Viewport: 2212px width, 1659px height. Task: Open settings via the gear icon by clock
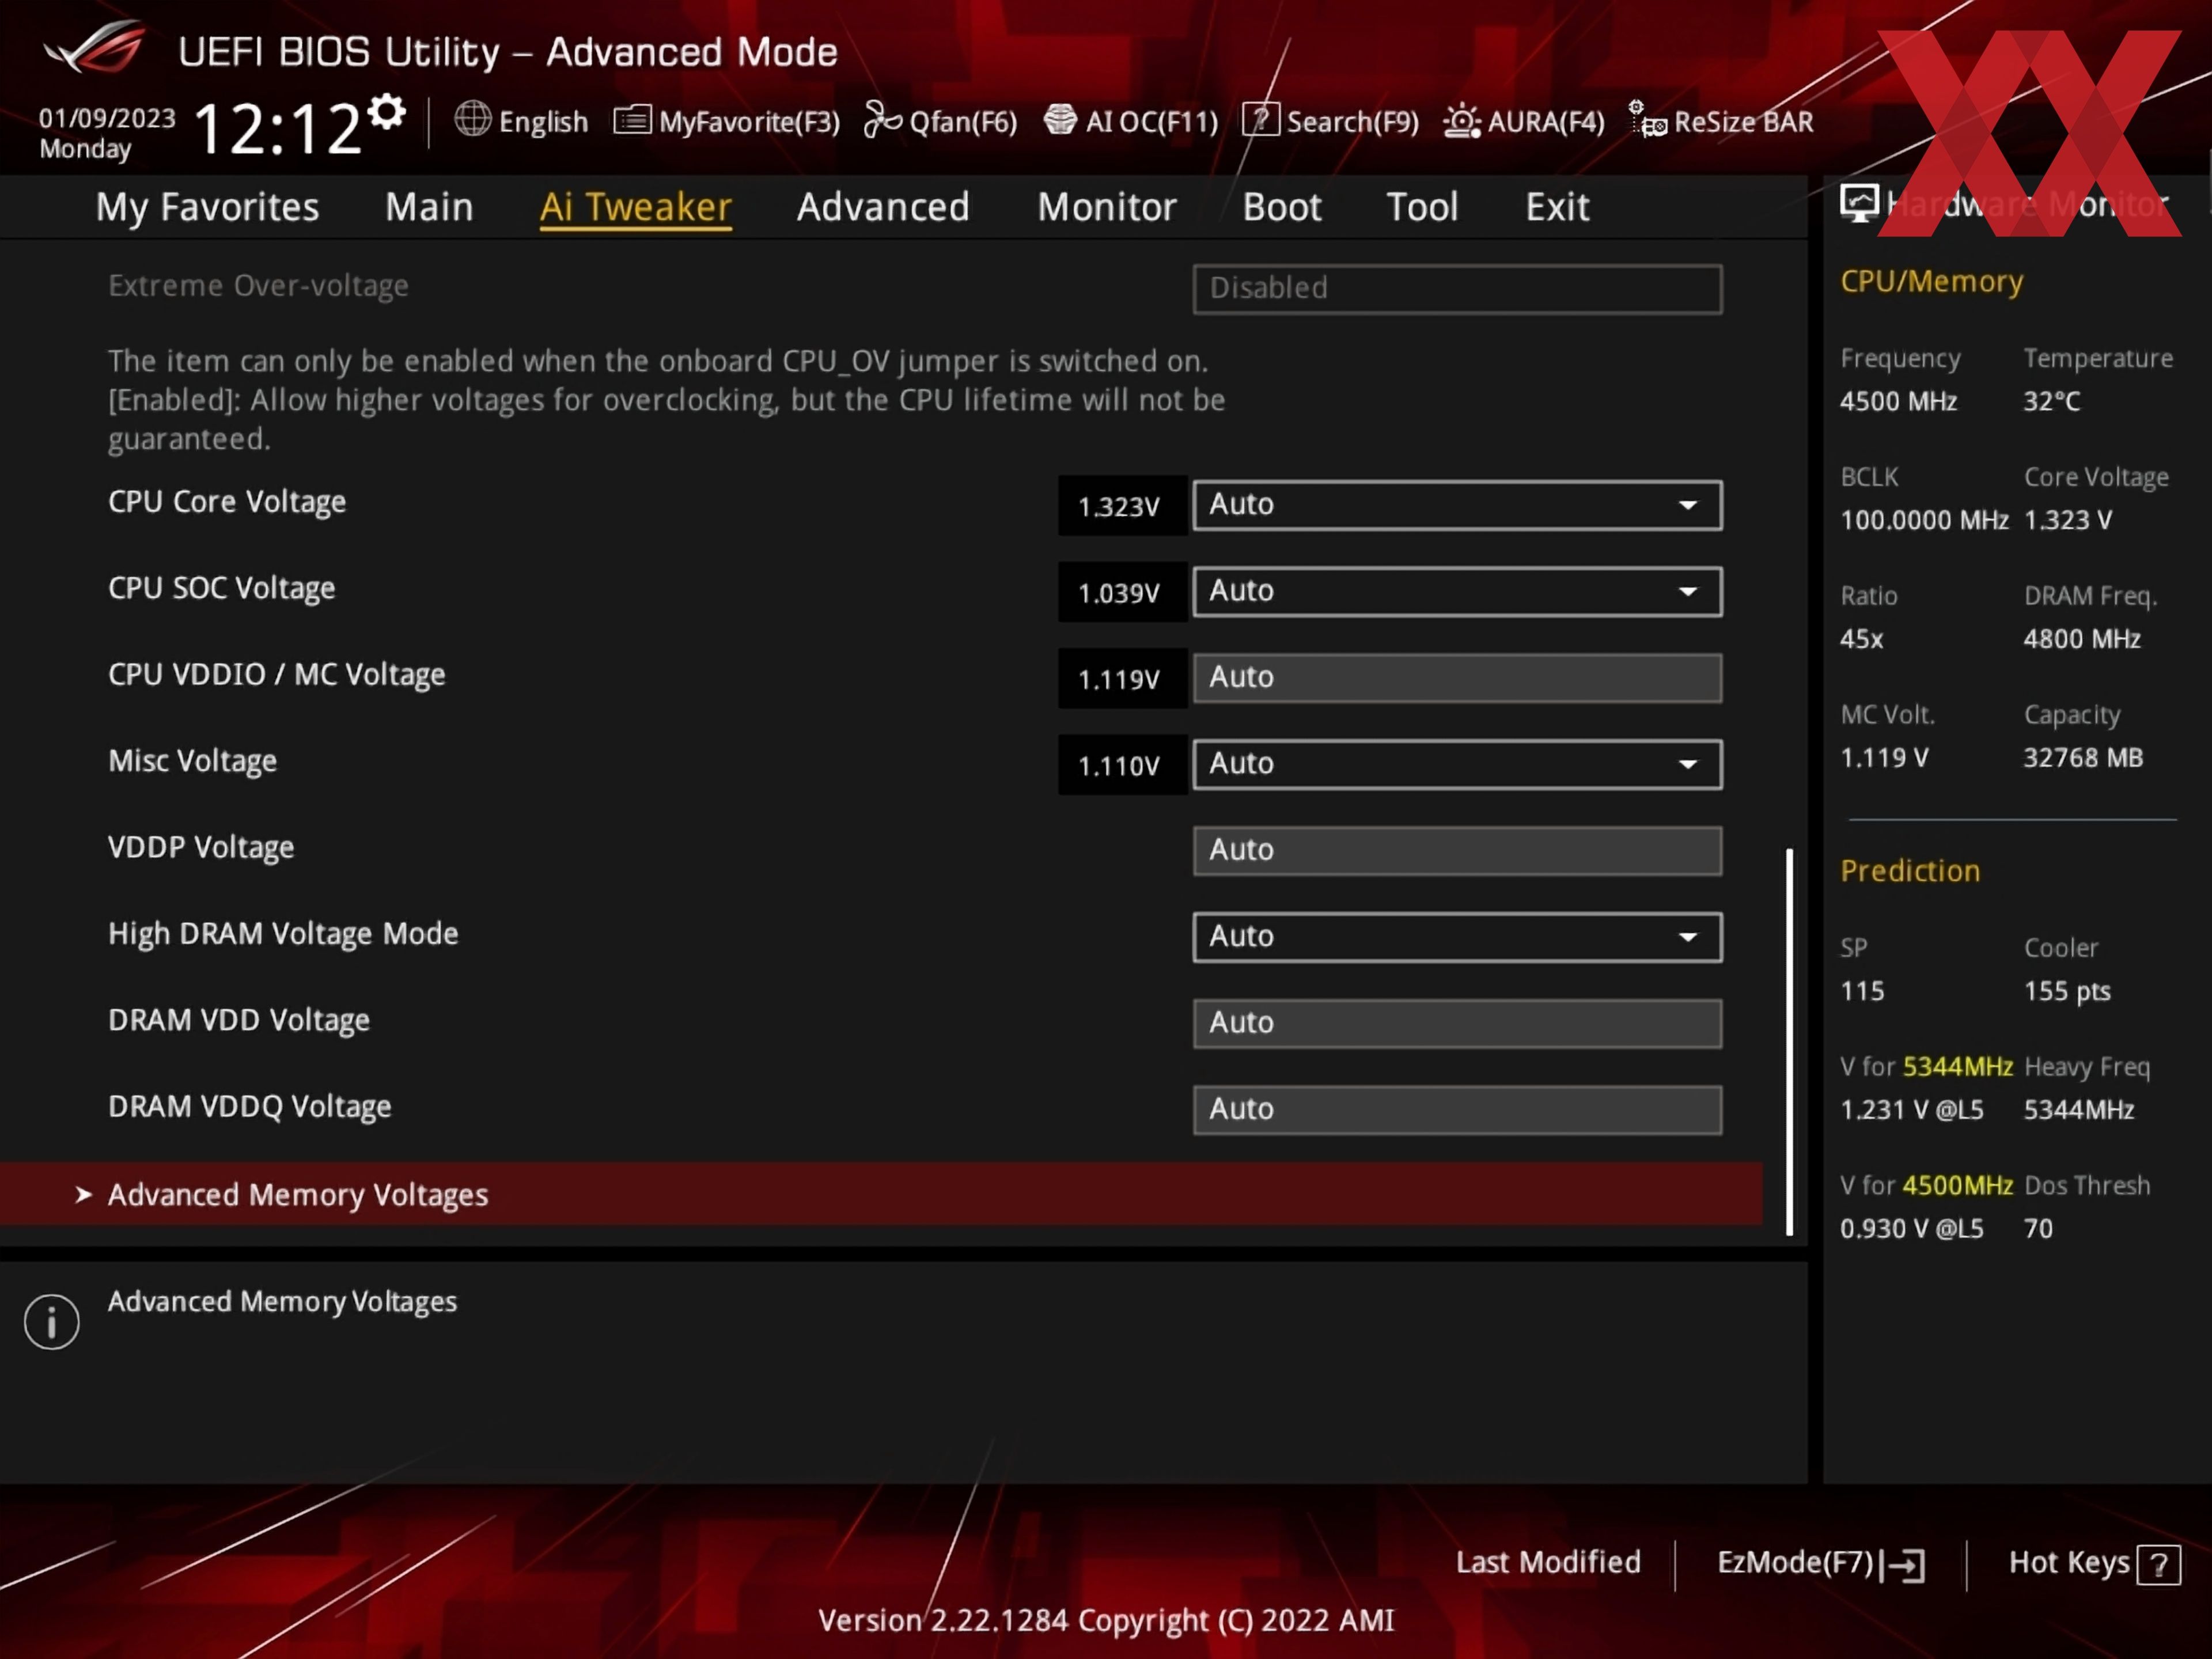point(387,111)
